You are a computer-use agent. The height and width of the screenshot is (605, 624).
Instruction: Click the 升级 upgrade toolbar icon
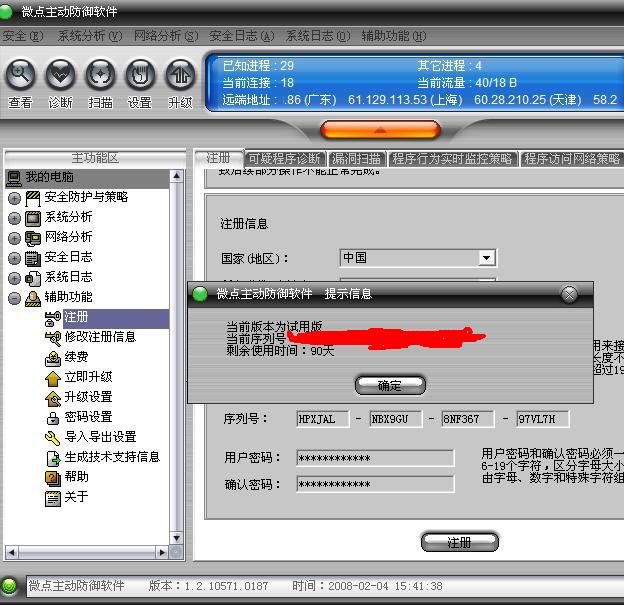180,74
